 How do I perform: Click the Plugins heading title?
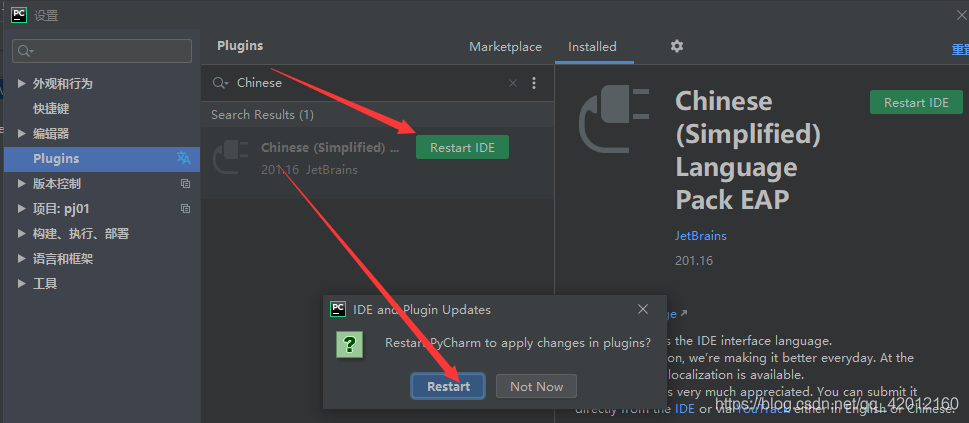[x=240, y=46]
